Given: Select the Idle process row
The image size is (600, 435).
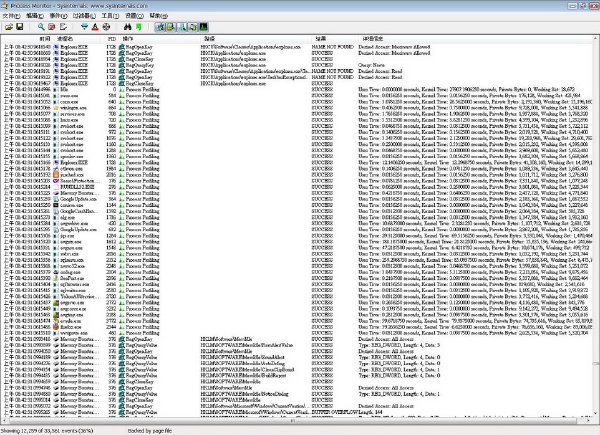Looking at the screenshot, I should (298, 90).
